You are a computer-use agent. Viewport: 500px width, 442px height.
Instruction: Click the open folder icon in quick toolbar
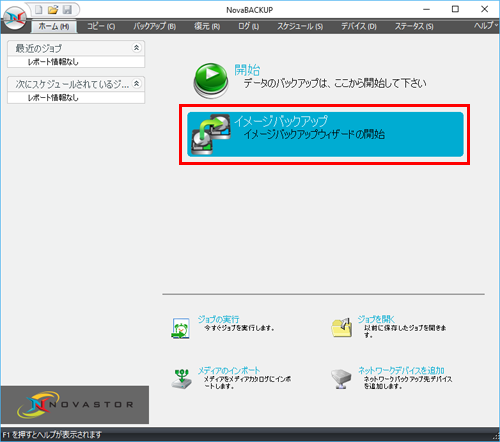[53, 10]
